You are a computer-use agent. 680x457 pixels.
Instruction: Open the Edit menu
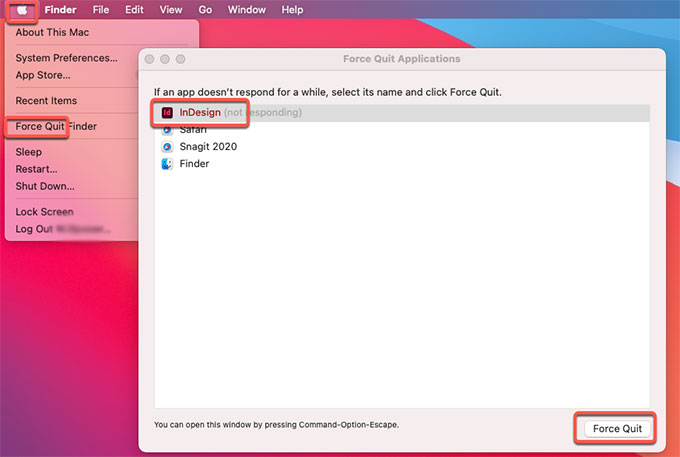(135, 10)
